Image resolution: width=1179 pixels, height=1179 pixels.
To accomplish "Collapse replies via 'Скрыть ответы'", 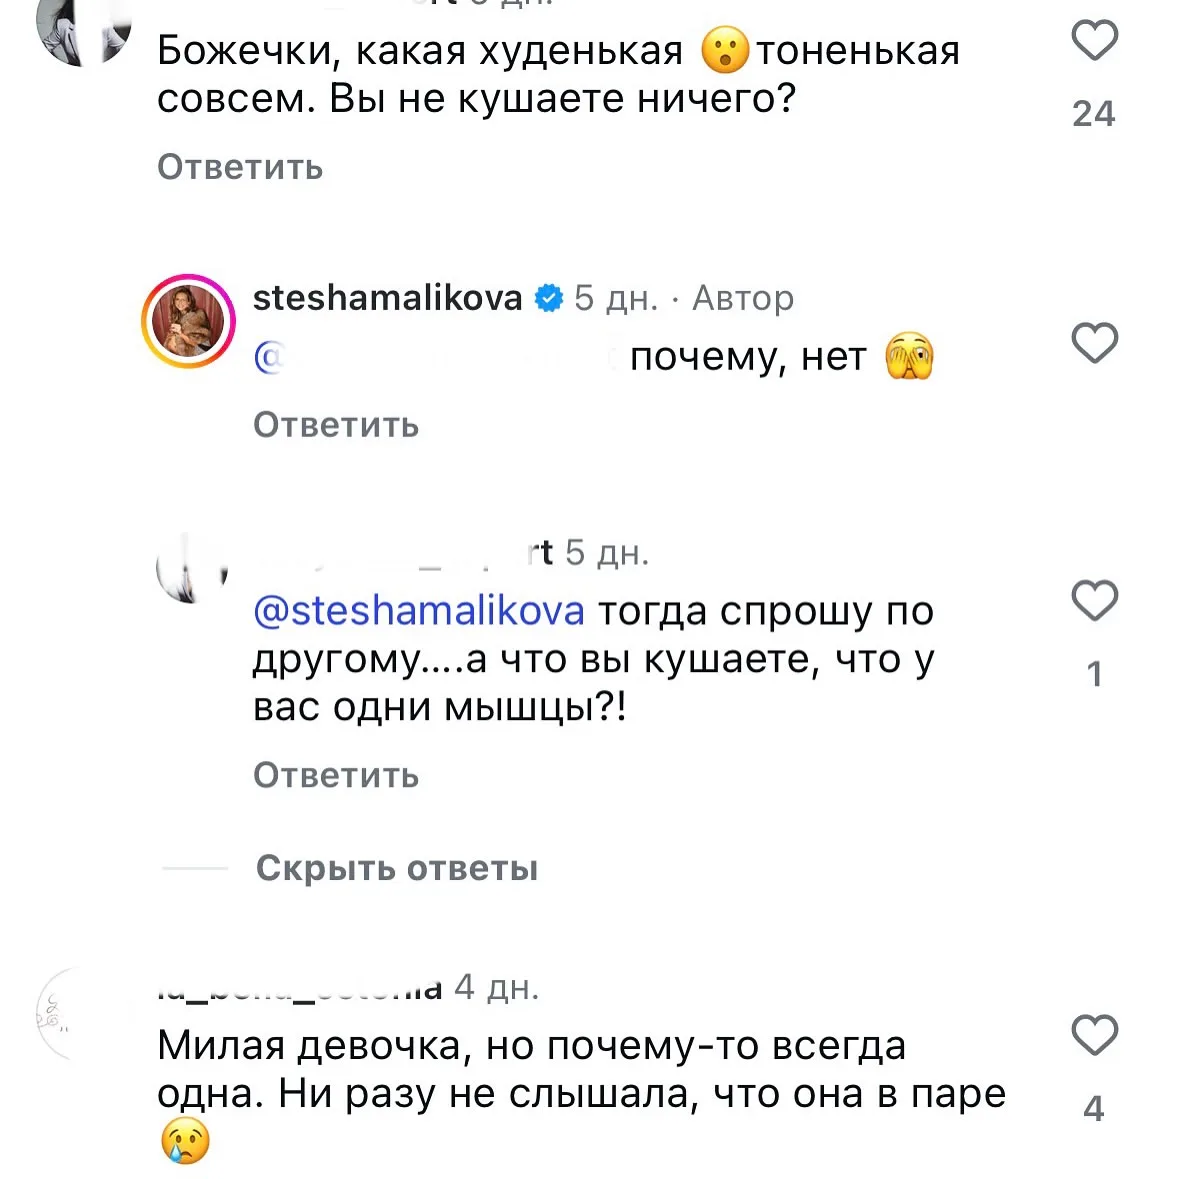I will (x=396, y=868).
